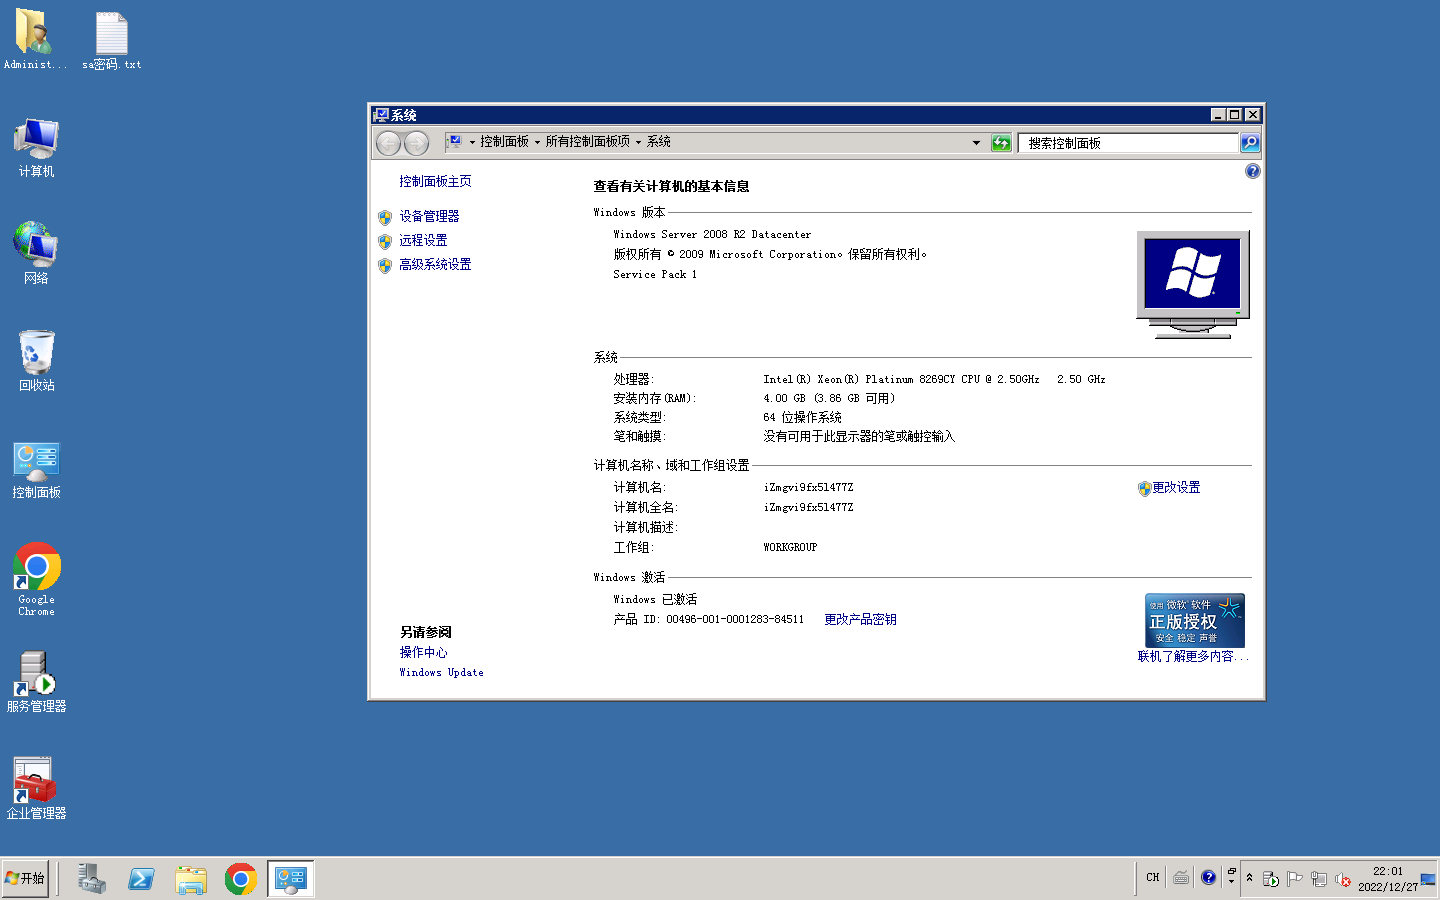Click SQL server service tray icon
This screenshot has width=1440, height=900.
(x=1271, y=879)
